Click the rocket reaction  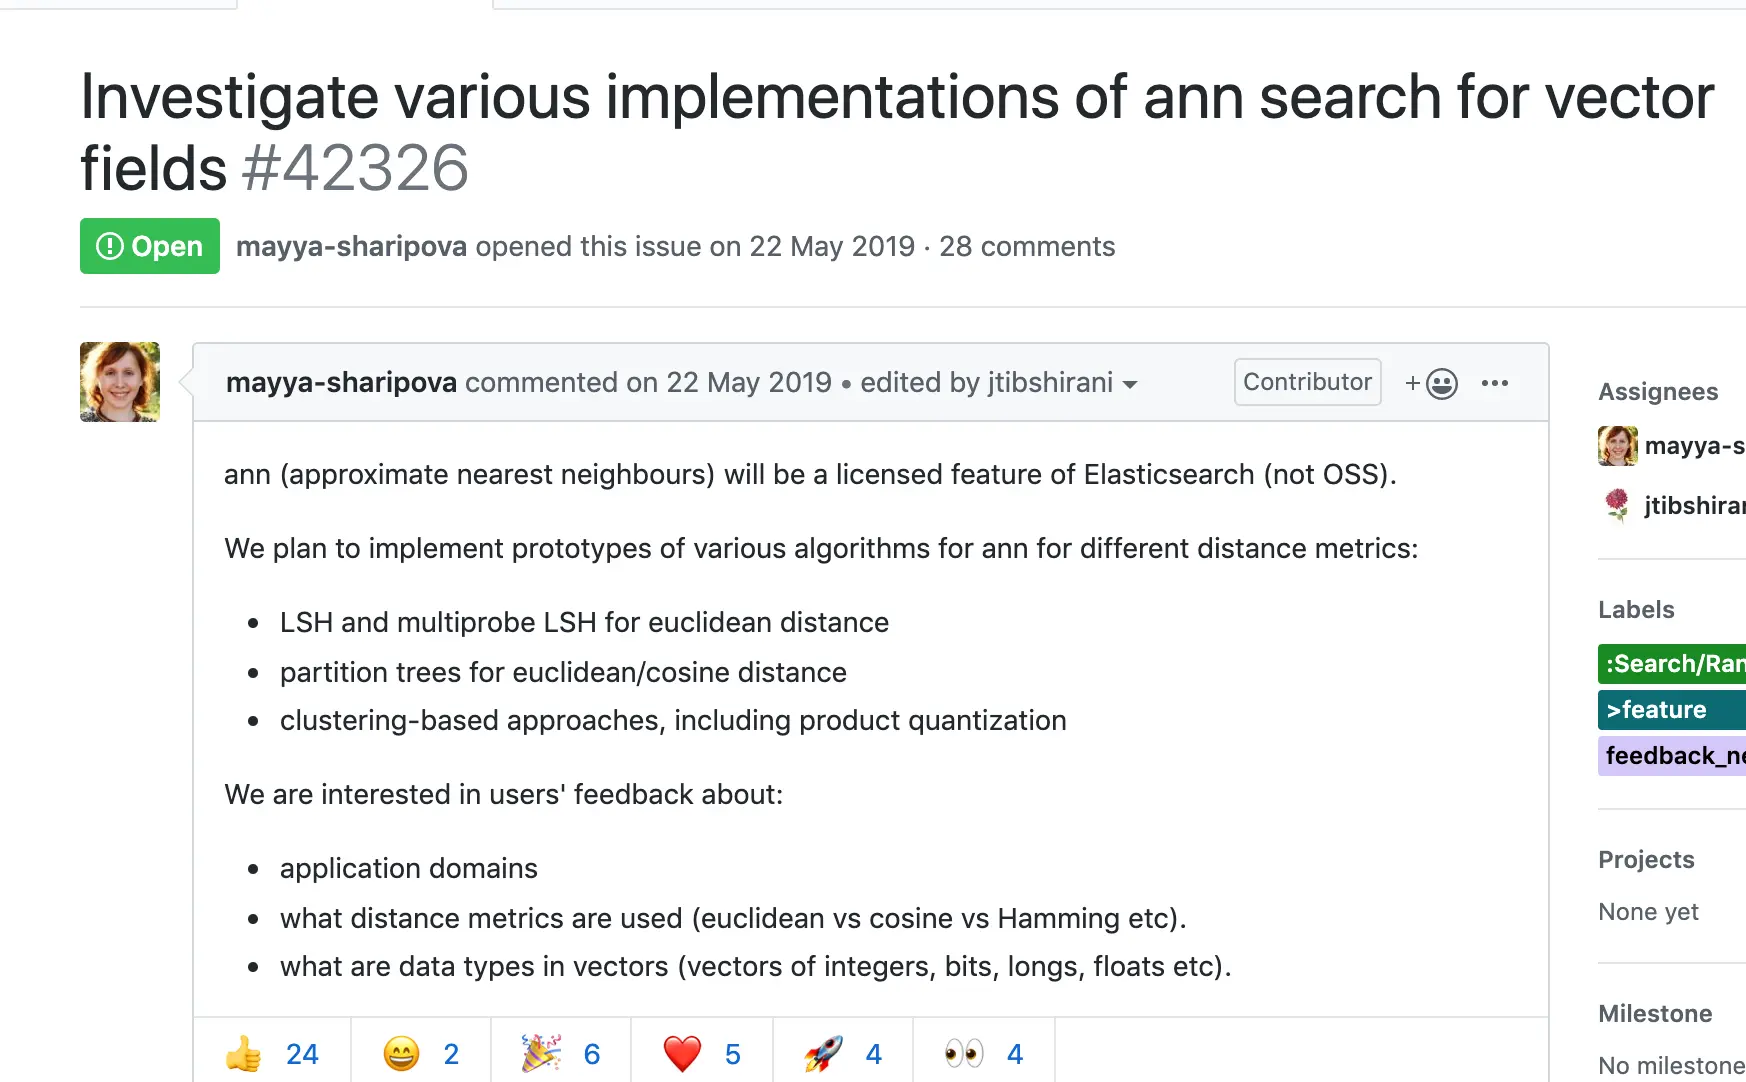pos(843,1053)
